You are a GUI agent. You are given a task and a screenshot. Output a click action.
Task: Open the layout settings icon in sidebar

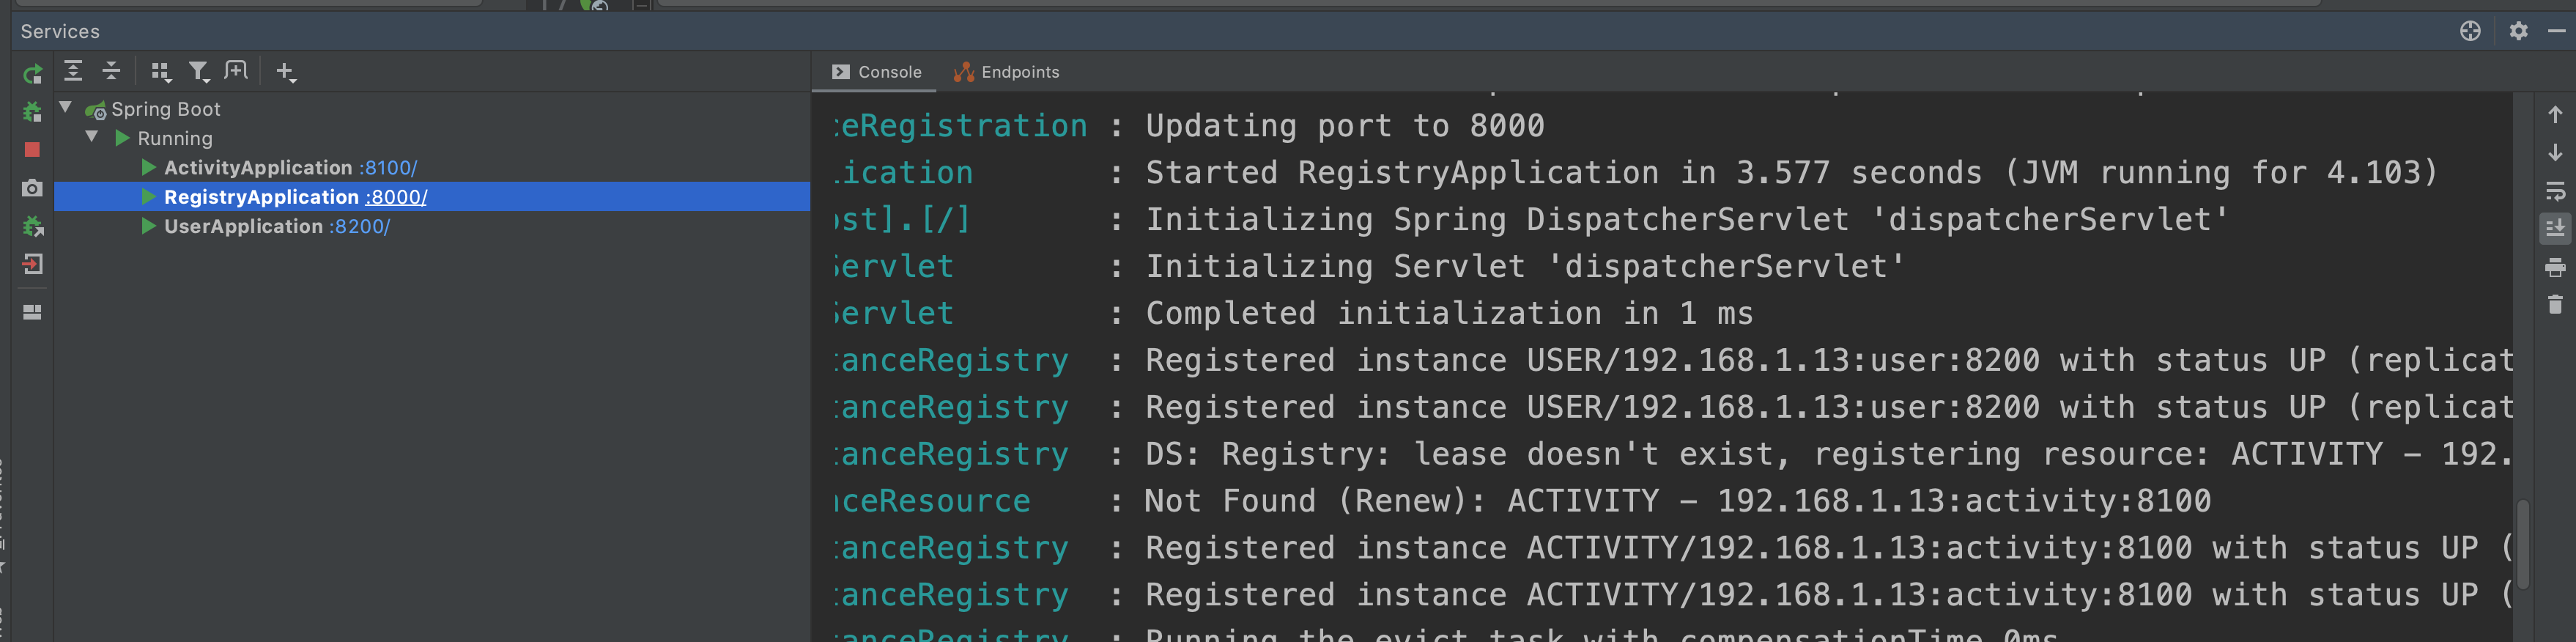(32, 312)
